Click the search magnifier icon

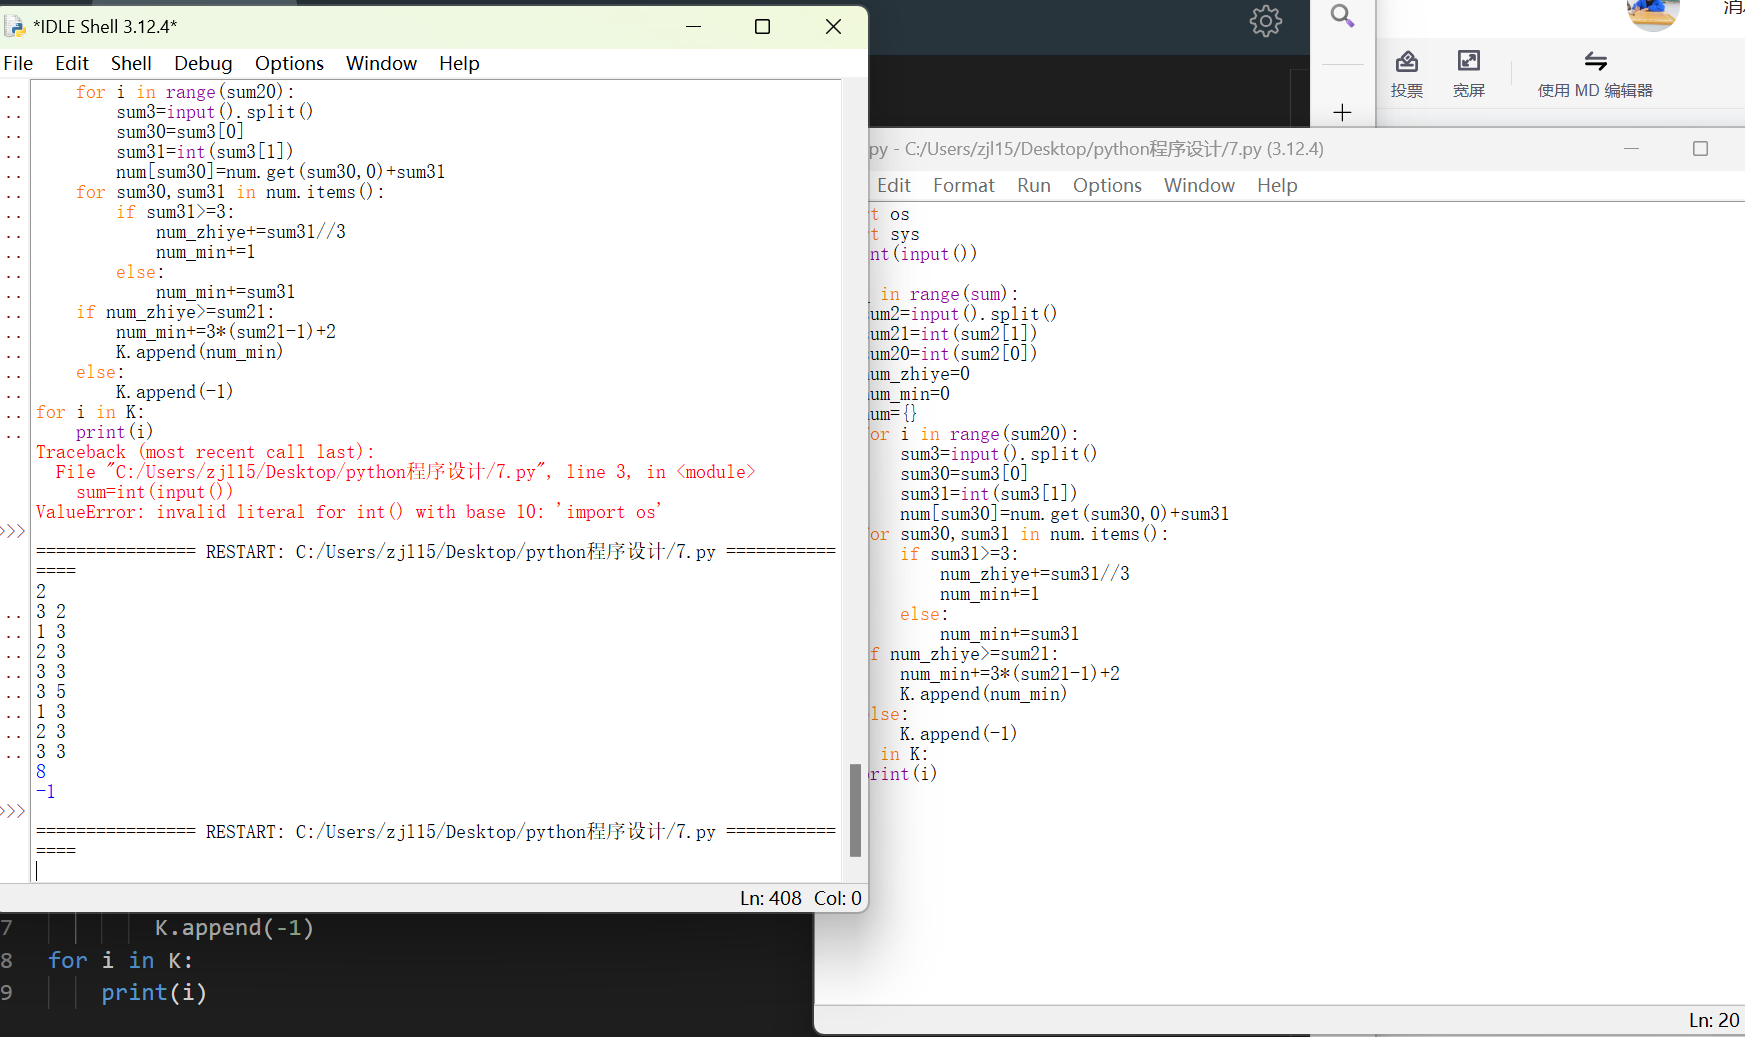(x=1342, y=15)
